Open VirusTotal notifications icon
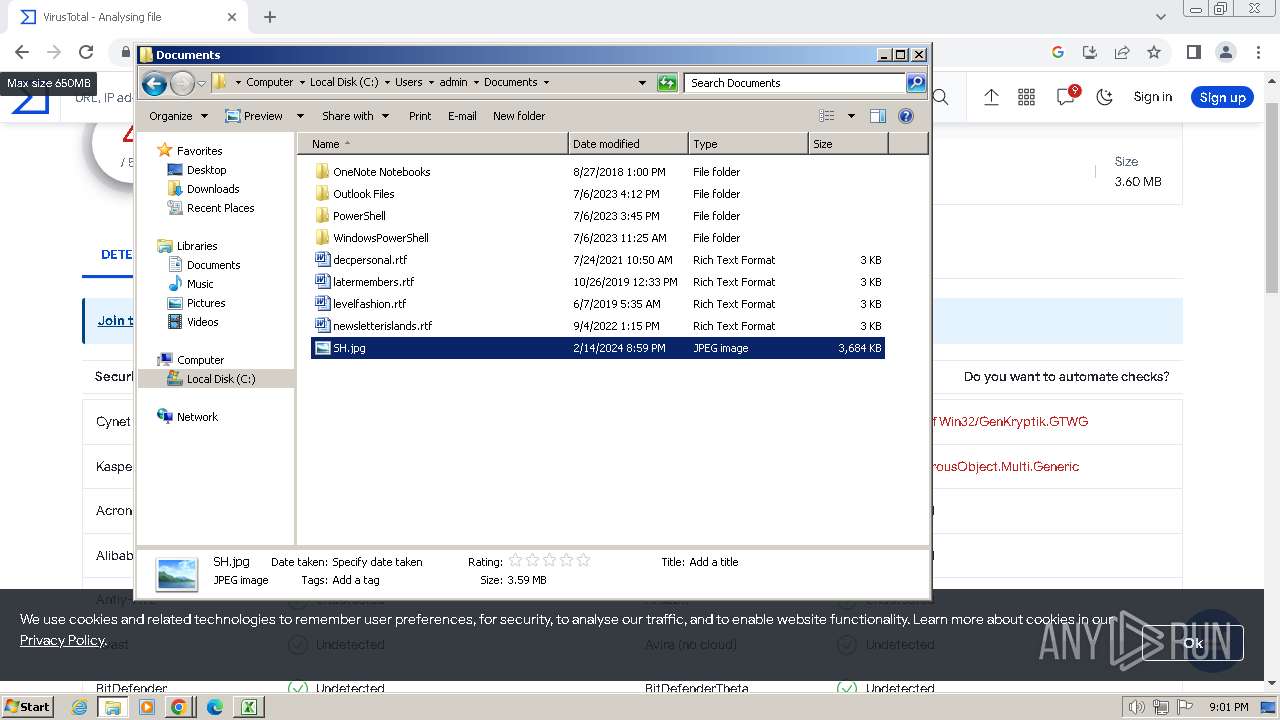 coord(1067,96)
